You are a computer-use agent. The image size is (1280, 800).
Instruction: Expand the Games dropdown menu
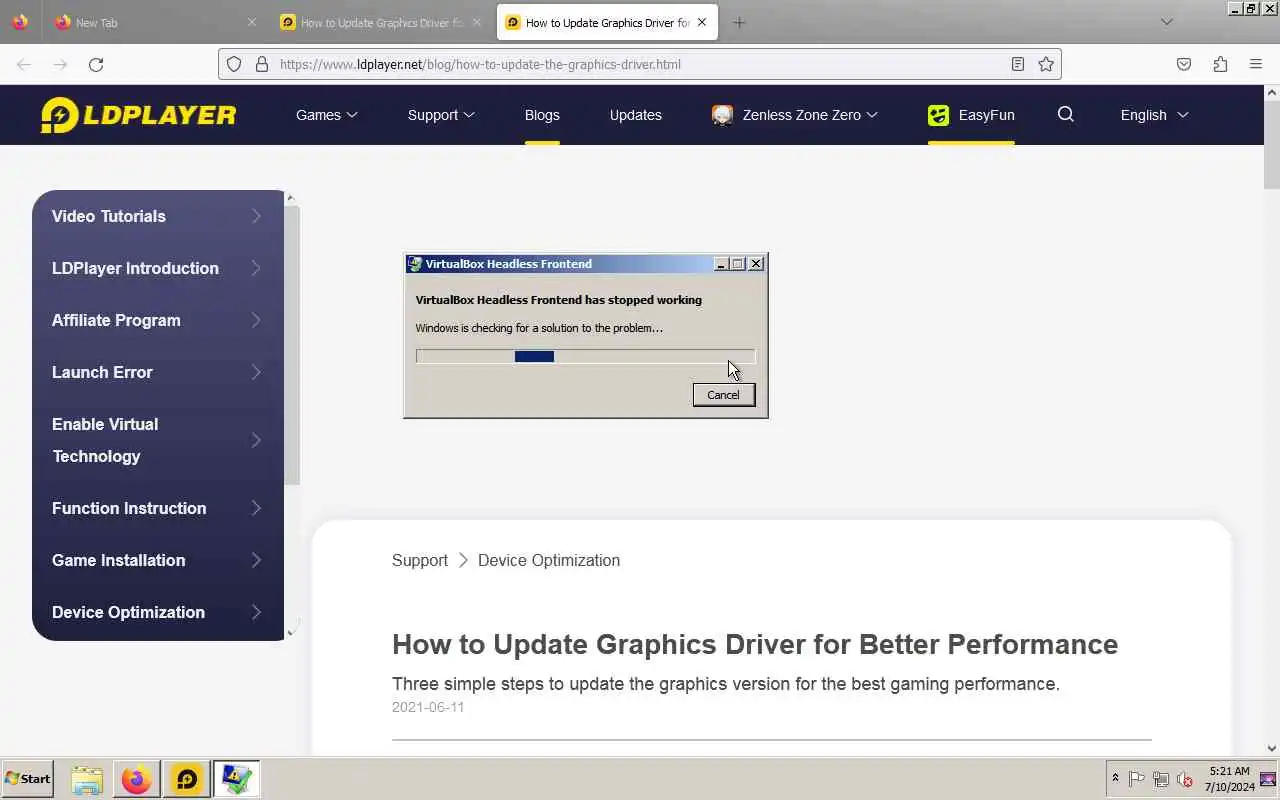tap(327, 115)
